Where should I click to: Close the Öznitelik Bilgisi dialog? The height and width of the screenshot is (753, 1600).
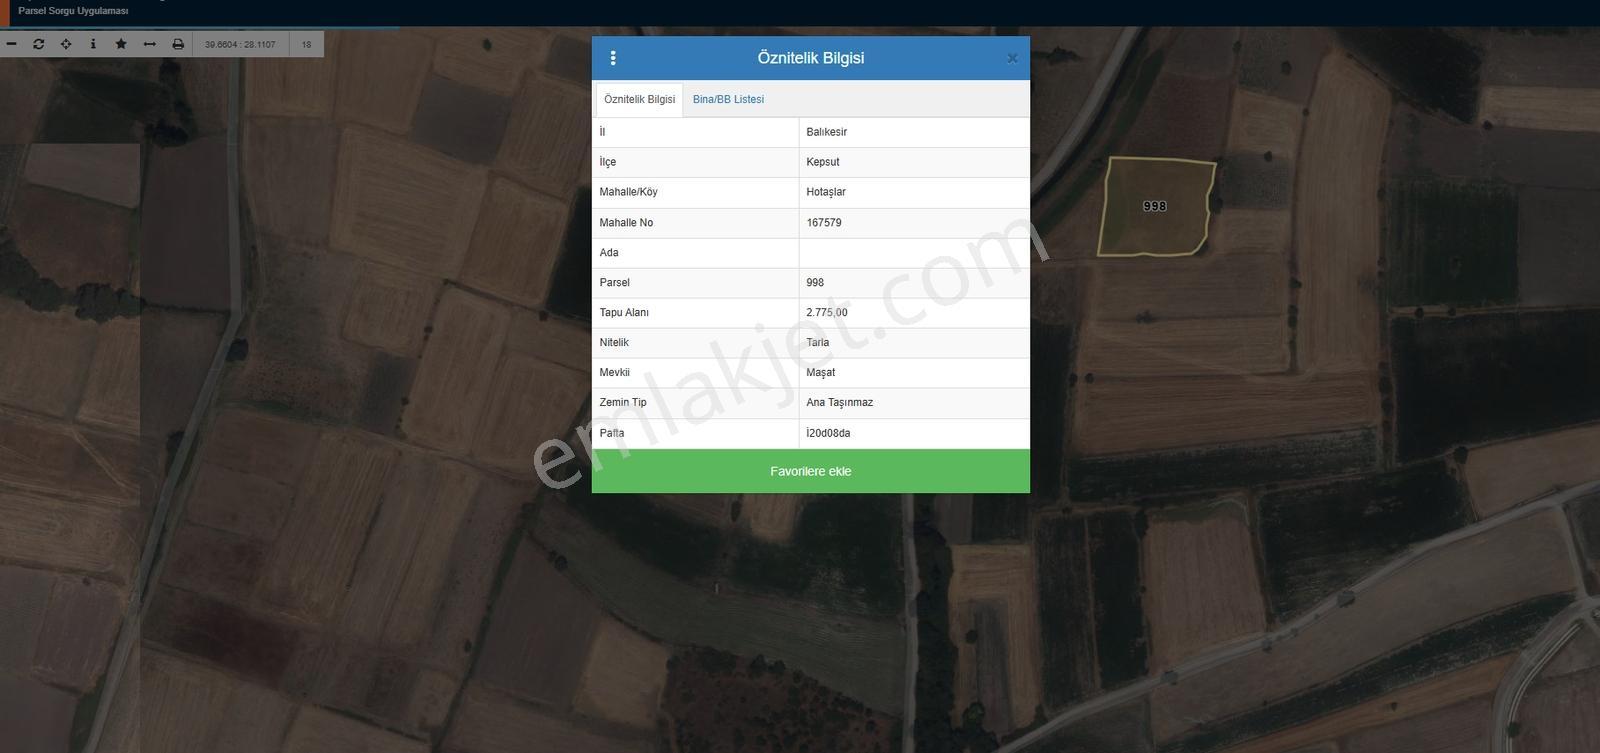(1012, 58)
